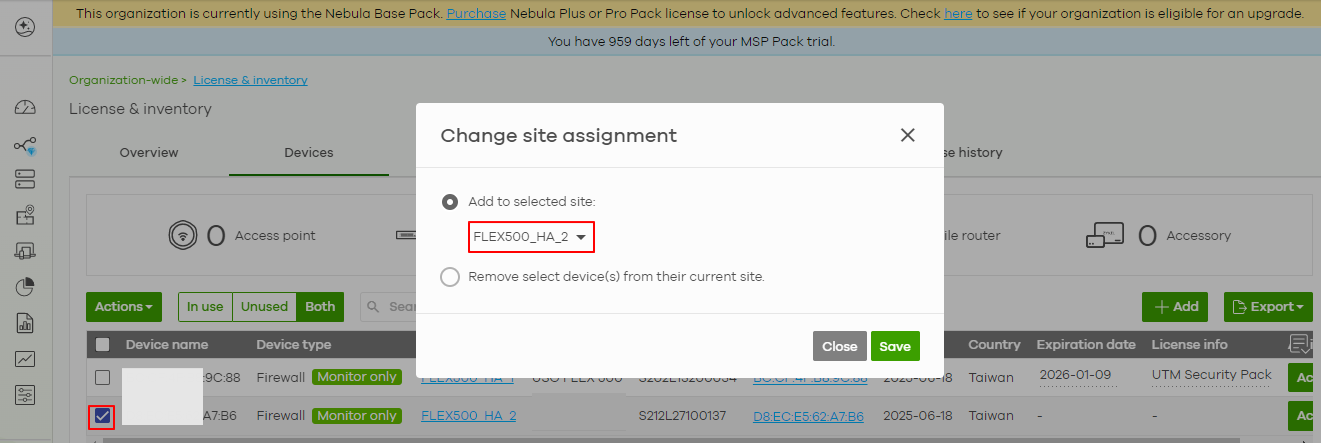Image resolution: width=1321 pixels, height=443 pixels.
Task: Open the site map location sidebar icon
Action: tap(25, 214)
